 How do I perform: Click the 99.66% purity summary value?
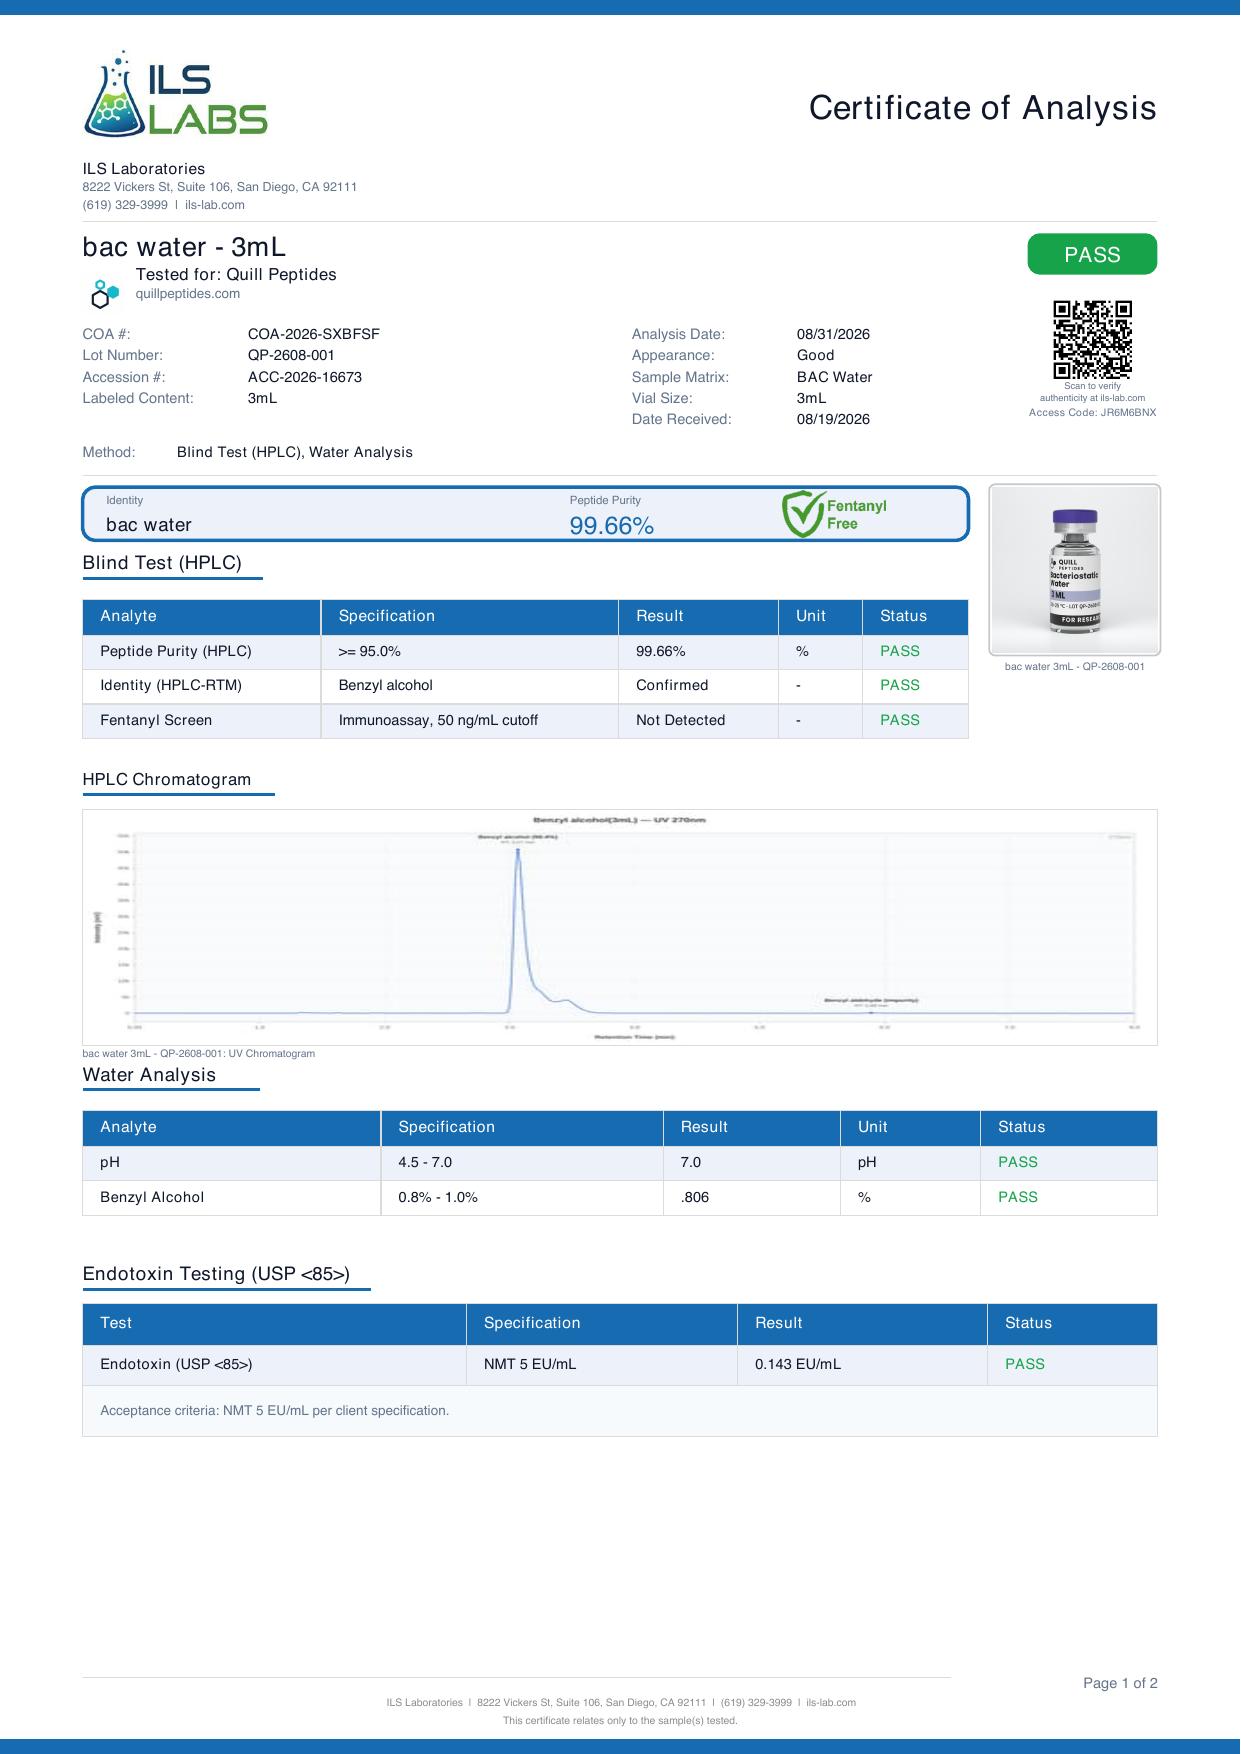pyautogui.click(x=612, y=525)
